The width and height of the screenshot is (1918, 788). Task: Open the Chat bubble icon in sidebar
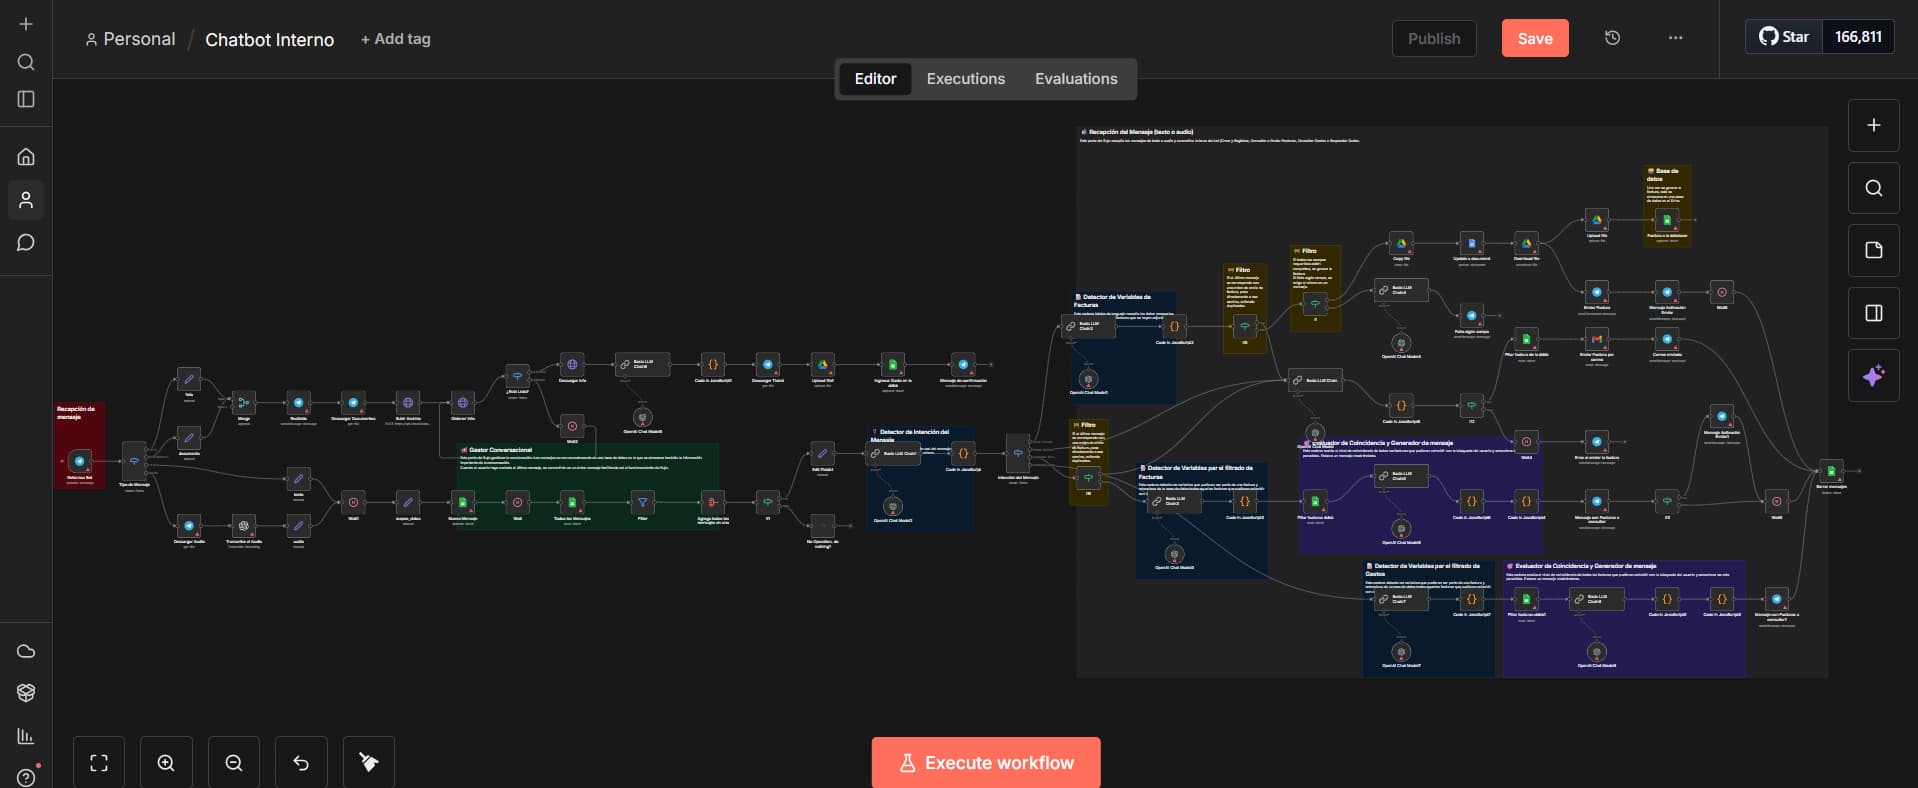(26, 243)
